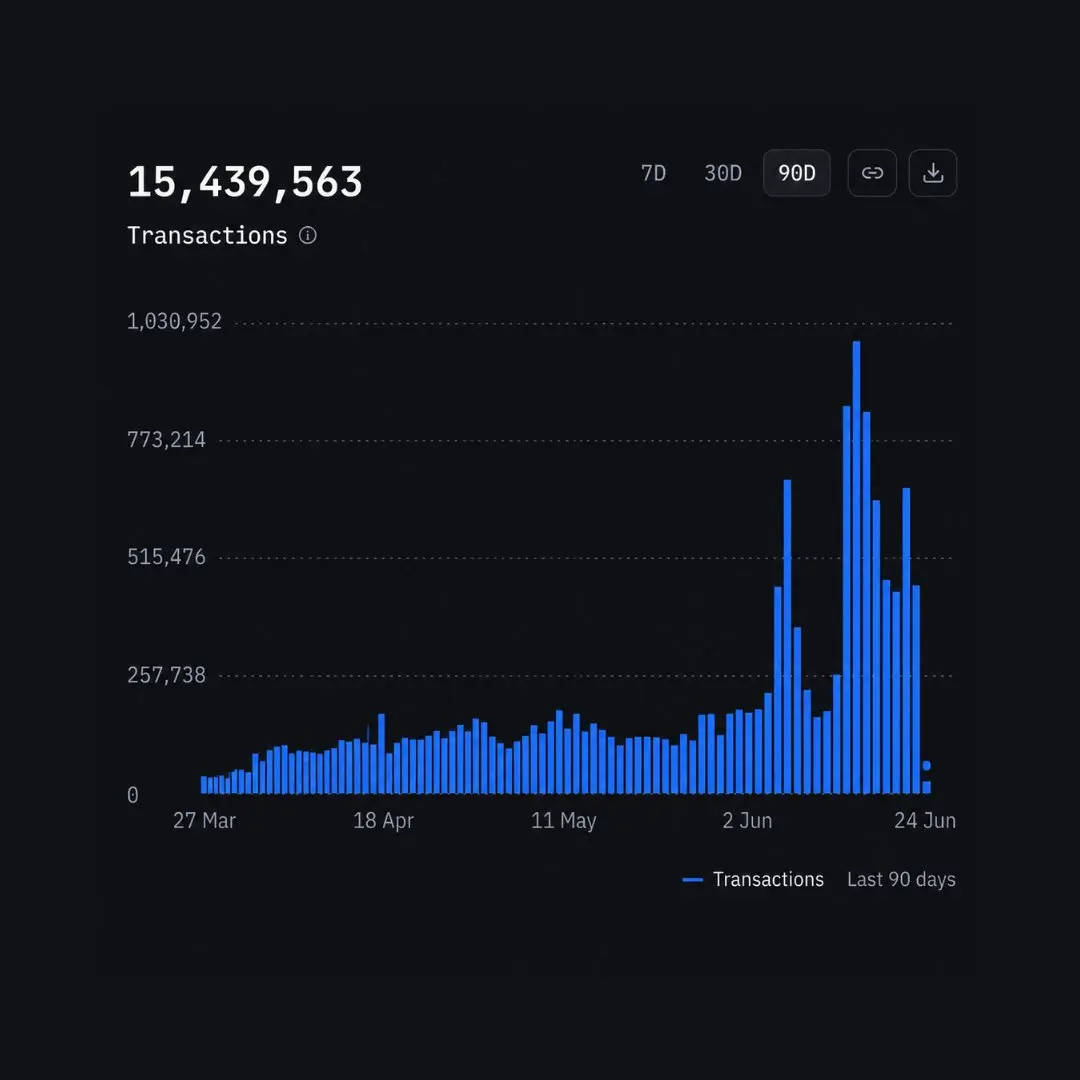Screen dimensions: 1080x1080
Task: Click the 2 Jun axis label
Action: tap(747, 820)
